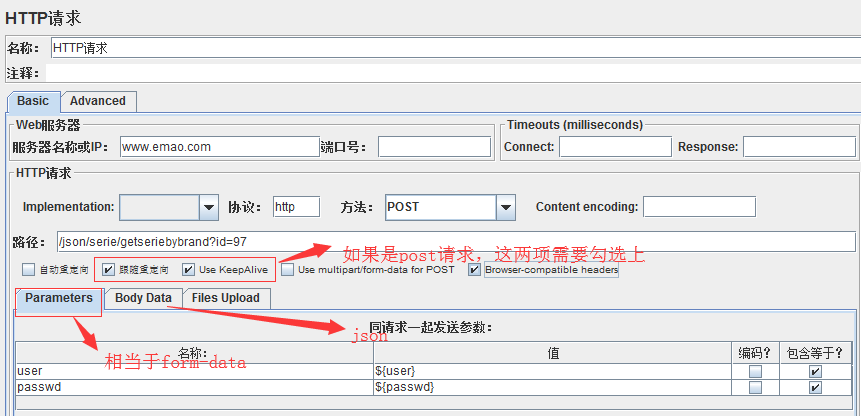Focus the Connect timeout field

point(614,147)
